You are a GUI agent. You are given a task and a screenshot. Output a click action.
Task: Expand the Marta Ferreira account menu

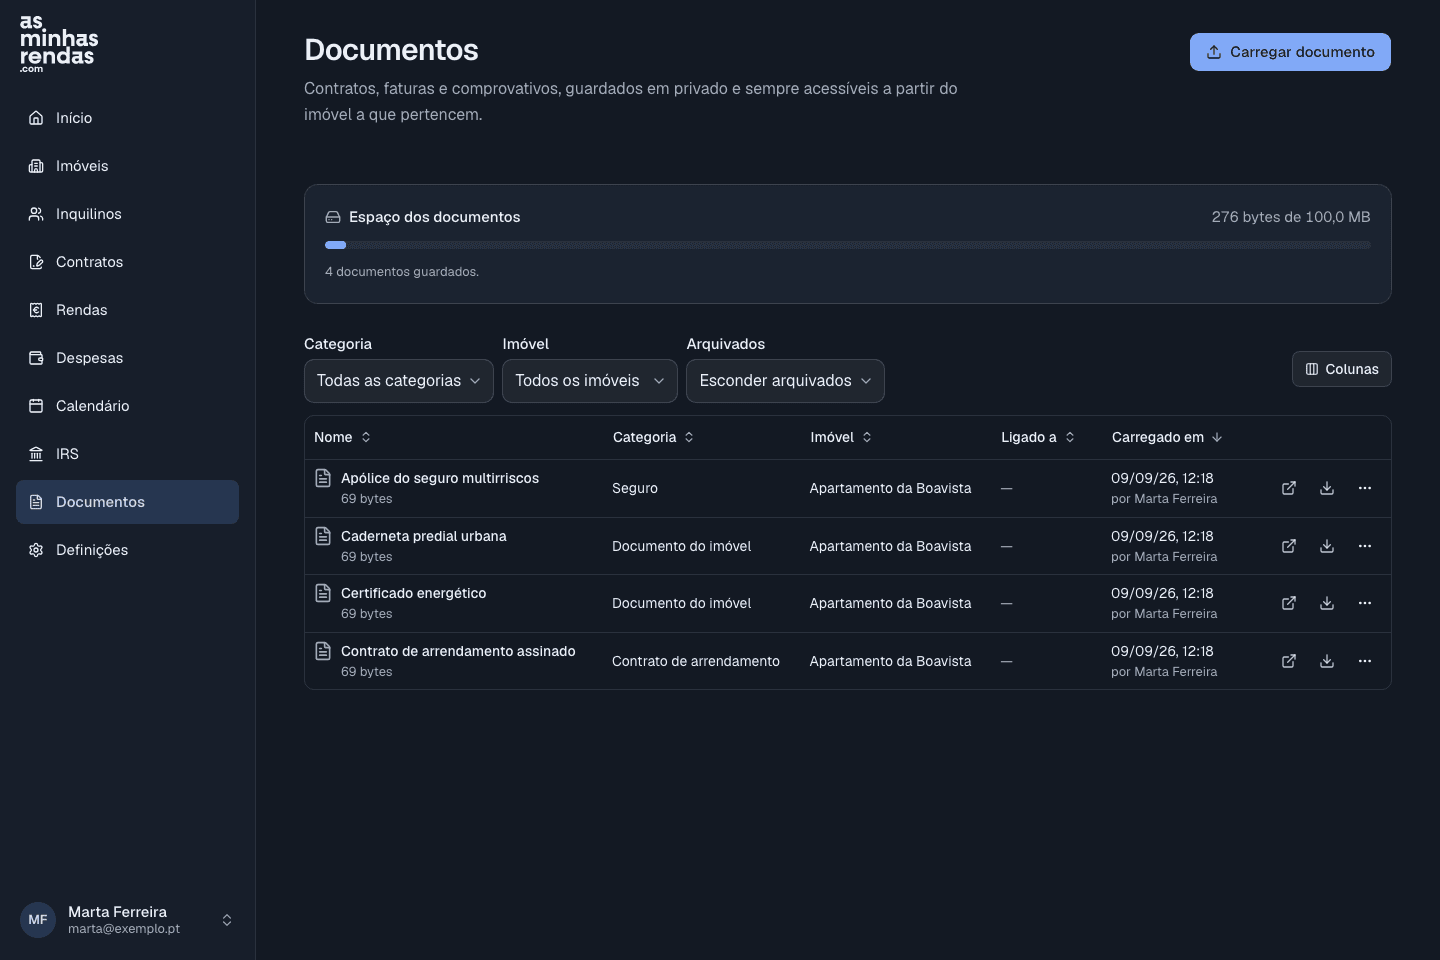click(127, 920)
